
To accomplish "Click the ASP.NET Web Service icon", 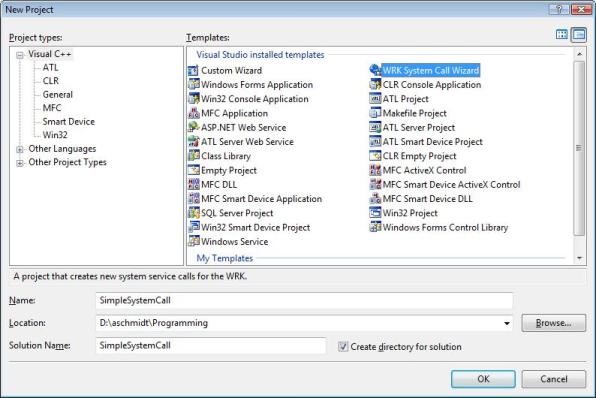I will (193, 127).
